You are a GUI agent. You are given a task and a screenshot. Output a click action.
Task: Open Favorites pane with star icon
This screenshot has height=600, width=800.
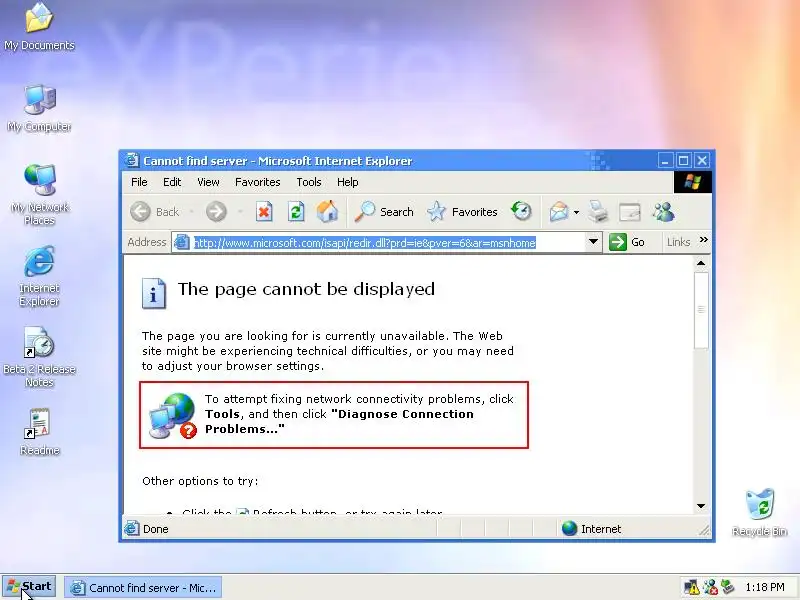coord(436,212)
